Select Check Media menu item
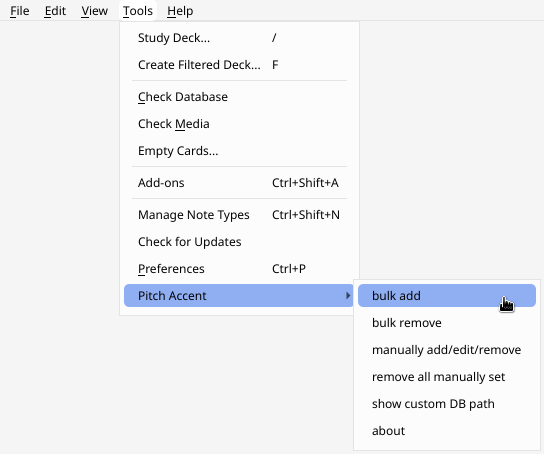 (239, 123)
